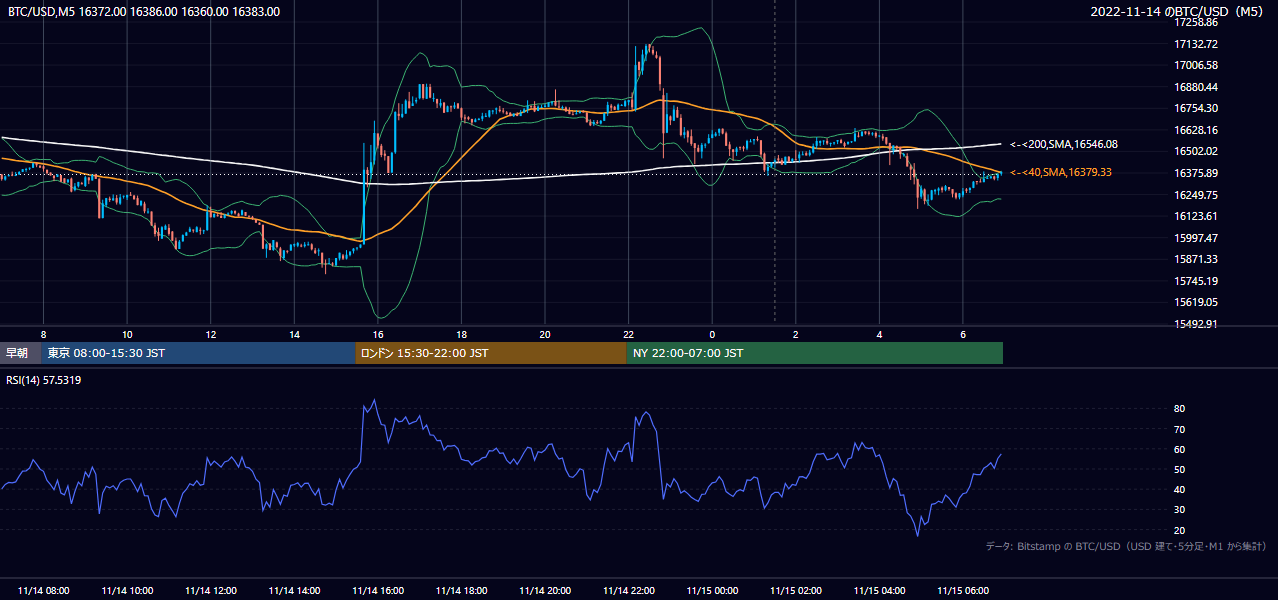Click the price axis label 15997.47
Viewport: 1278px width, 600px height.
[x=1196, y=238]
